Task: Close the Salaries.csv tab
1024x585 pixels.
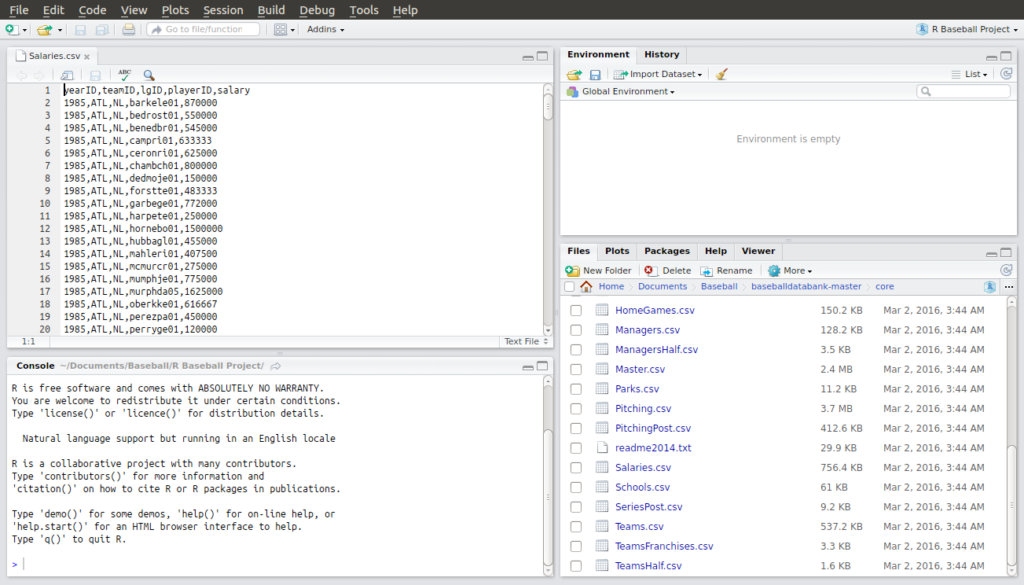Action: coord(87,57)
